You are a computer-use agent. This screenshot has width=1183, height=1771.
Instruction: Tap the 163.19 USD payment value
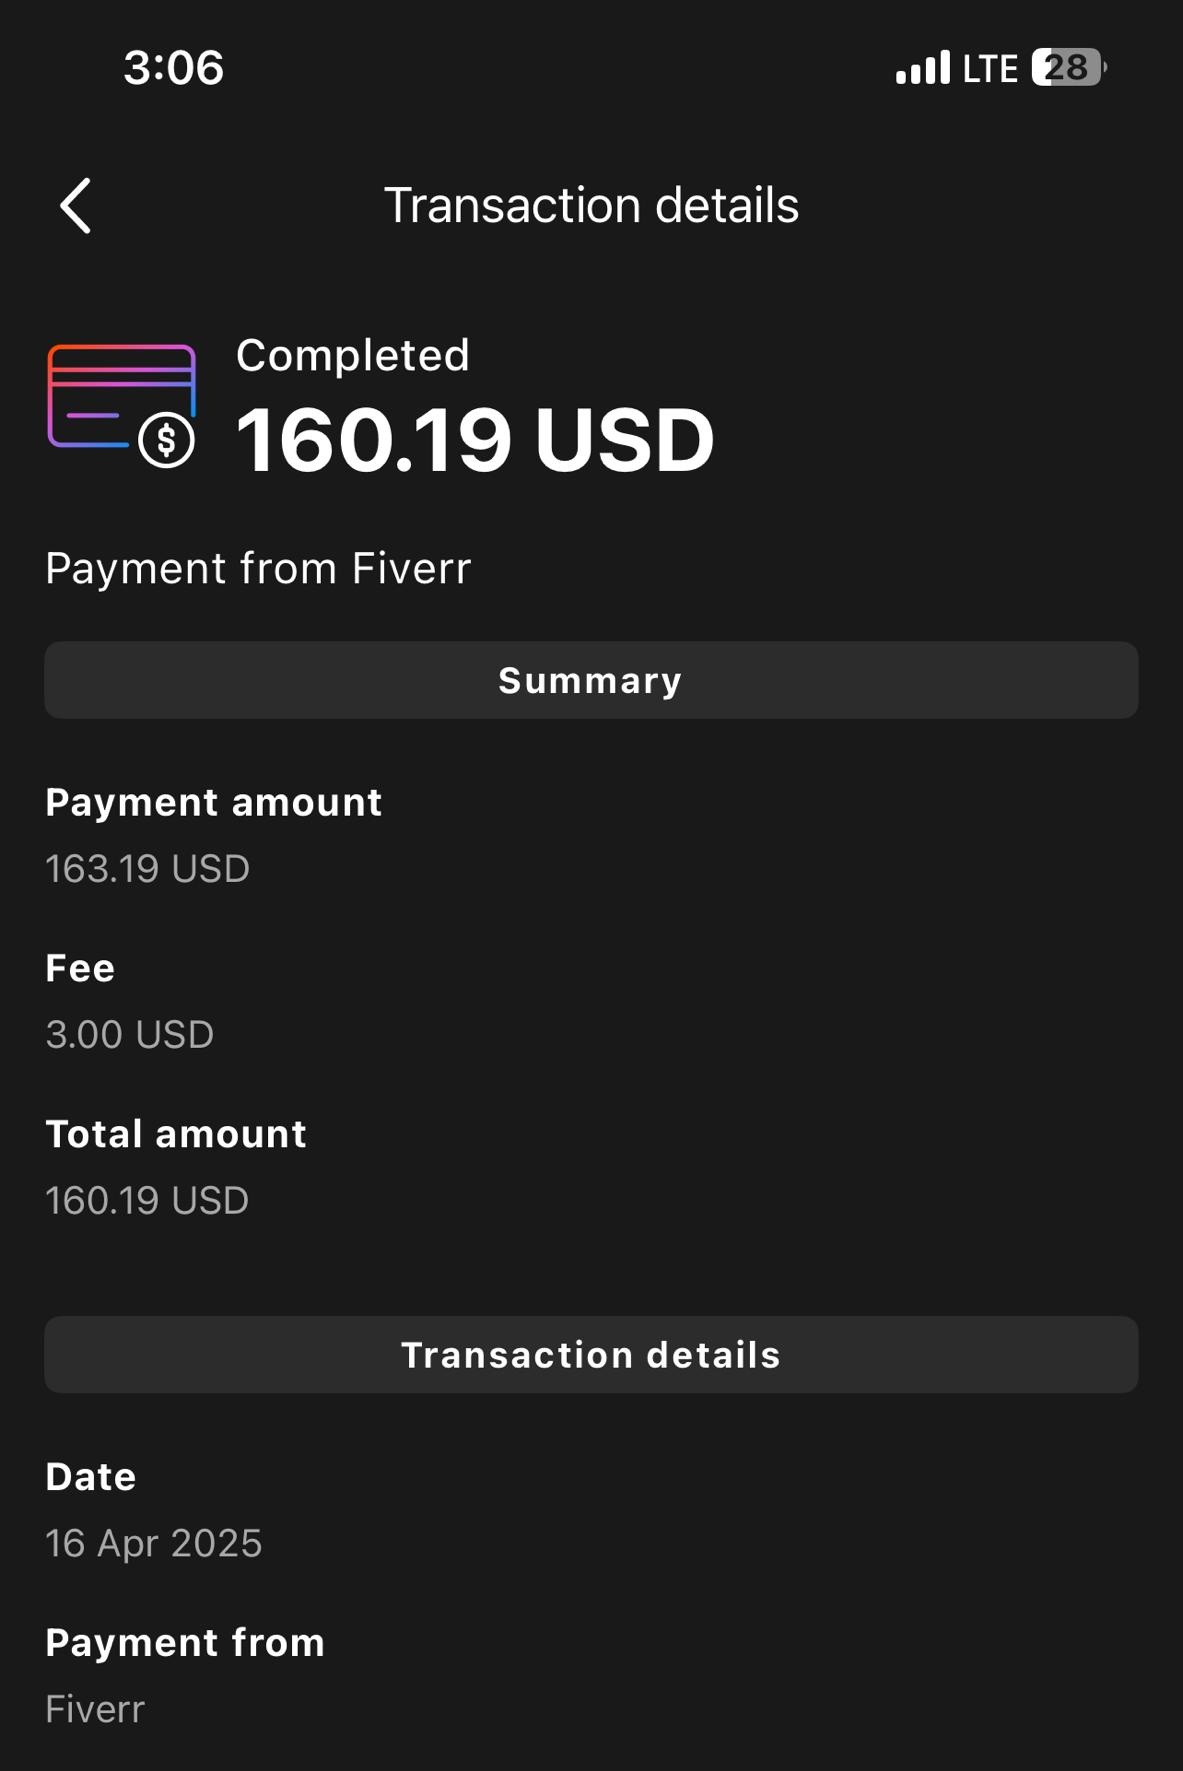click(147, 869)
